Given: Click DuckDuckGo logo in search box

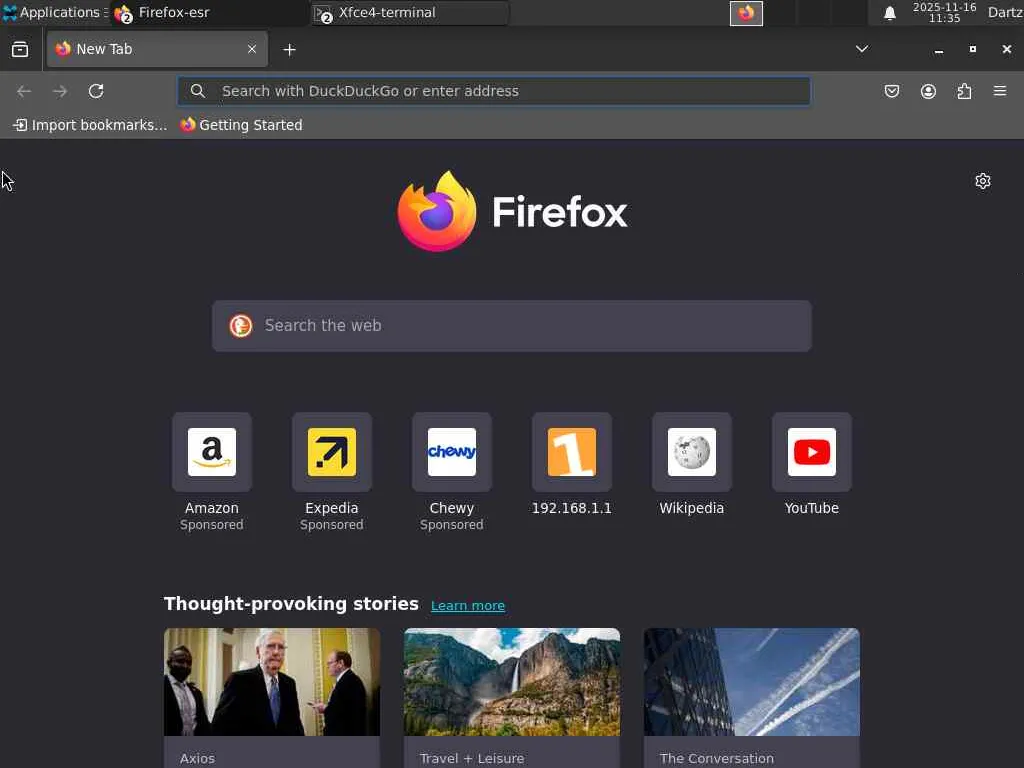Looking at the screenshot, I should [240, 326].
